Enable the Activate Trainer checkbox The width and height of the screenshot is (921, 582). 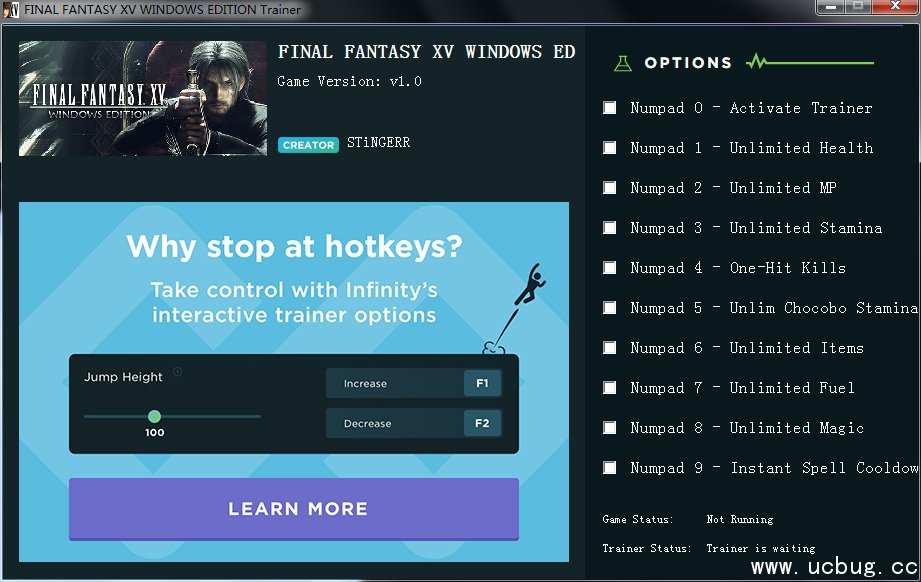610,107
